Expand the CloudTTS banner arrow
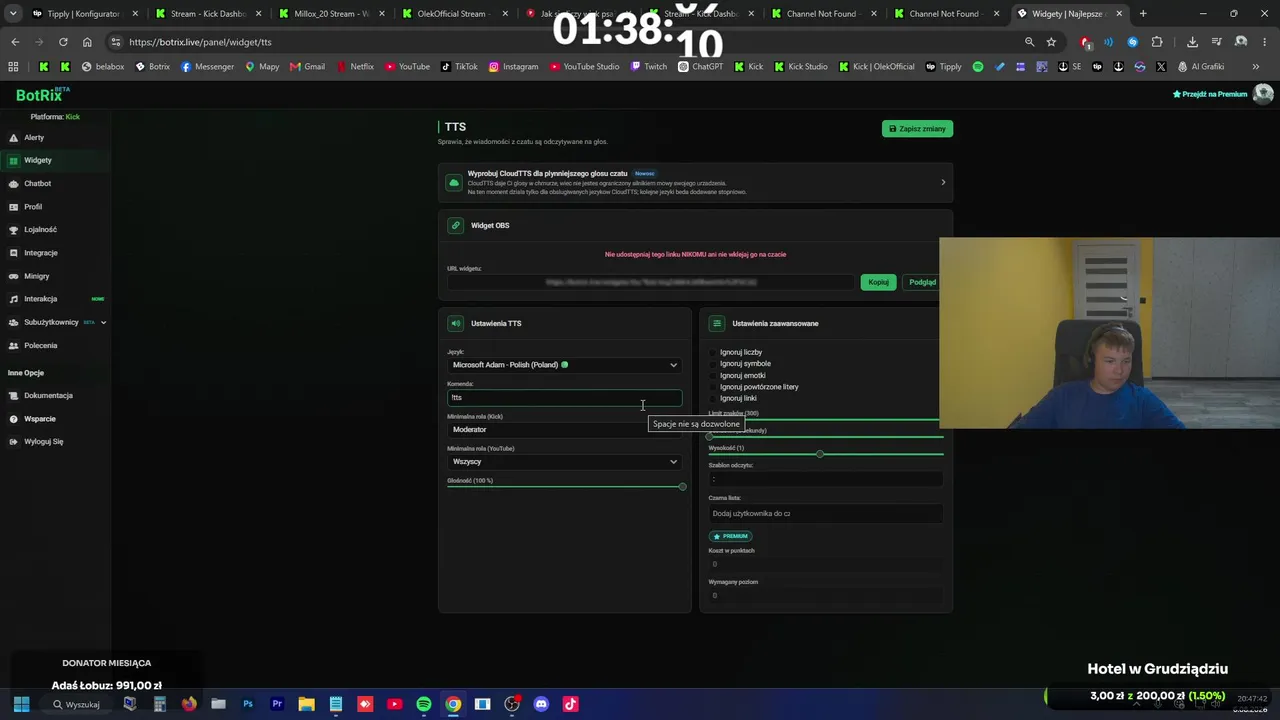 point(943,183)
